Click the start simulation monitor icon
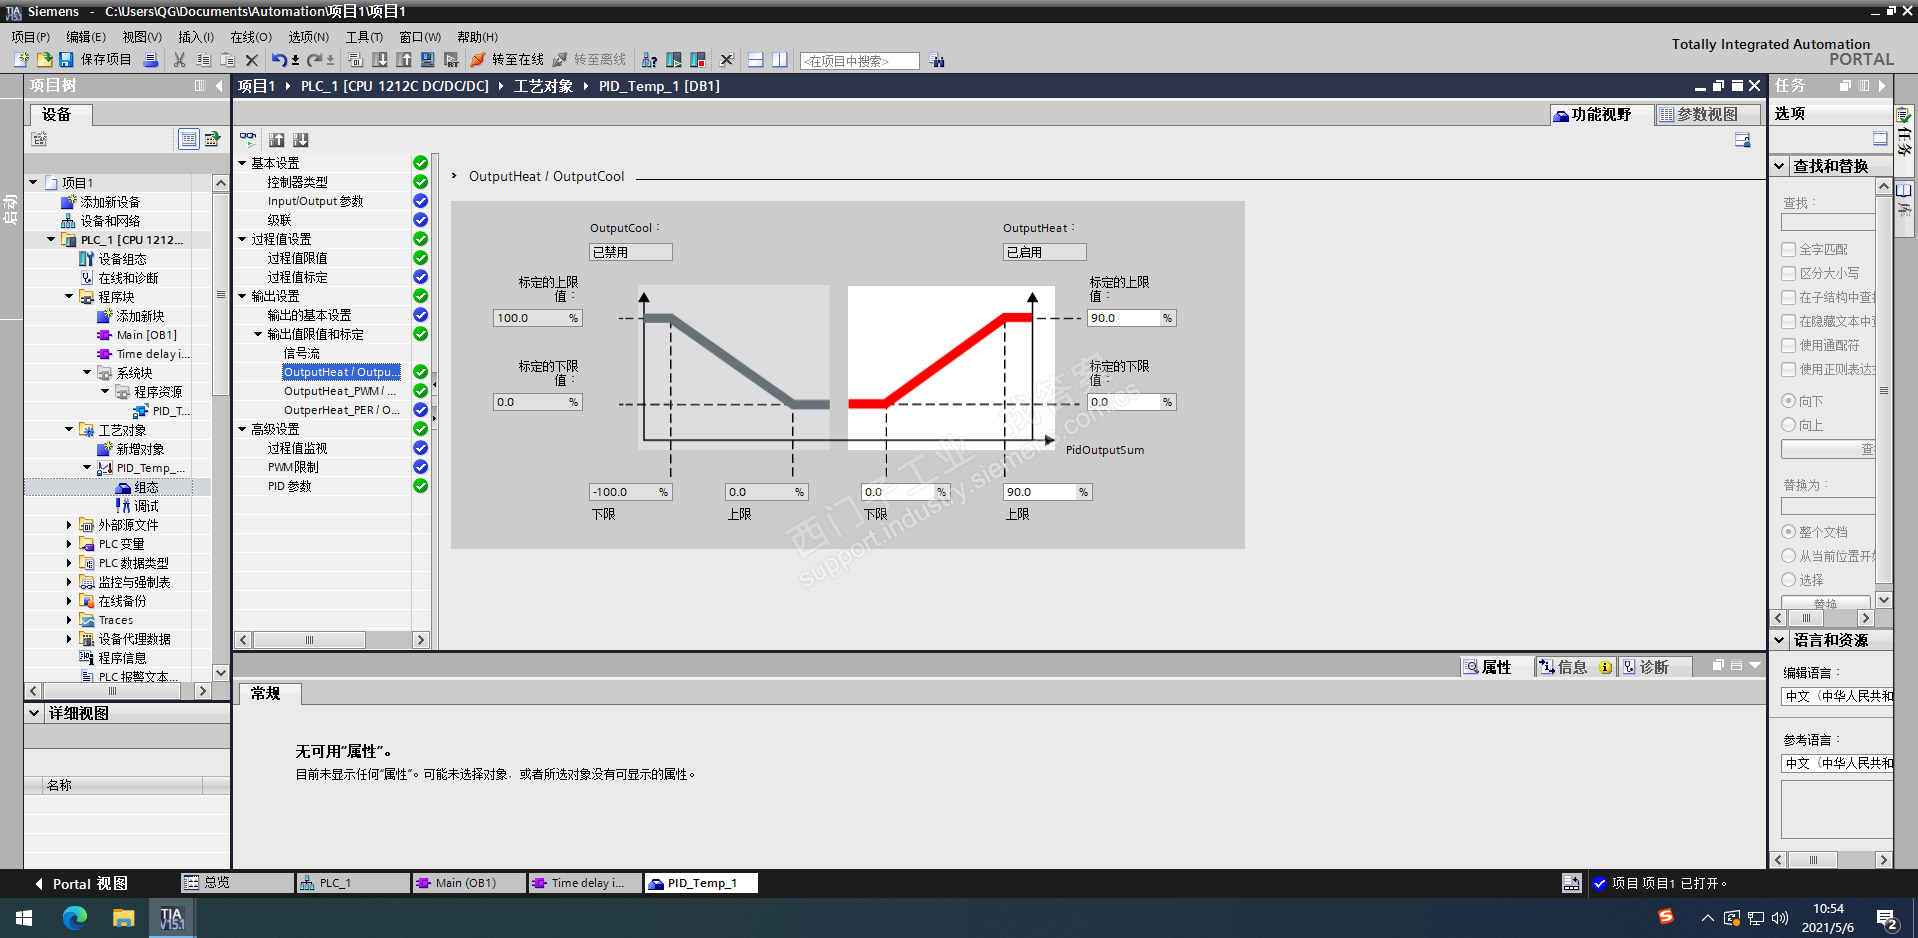The image size is (1918, 938). point(428,60)
